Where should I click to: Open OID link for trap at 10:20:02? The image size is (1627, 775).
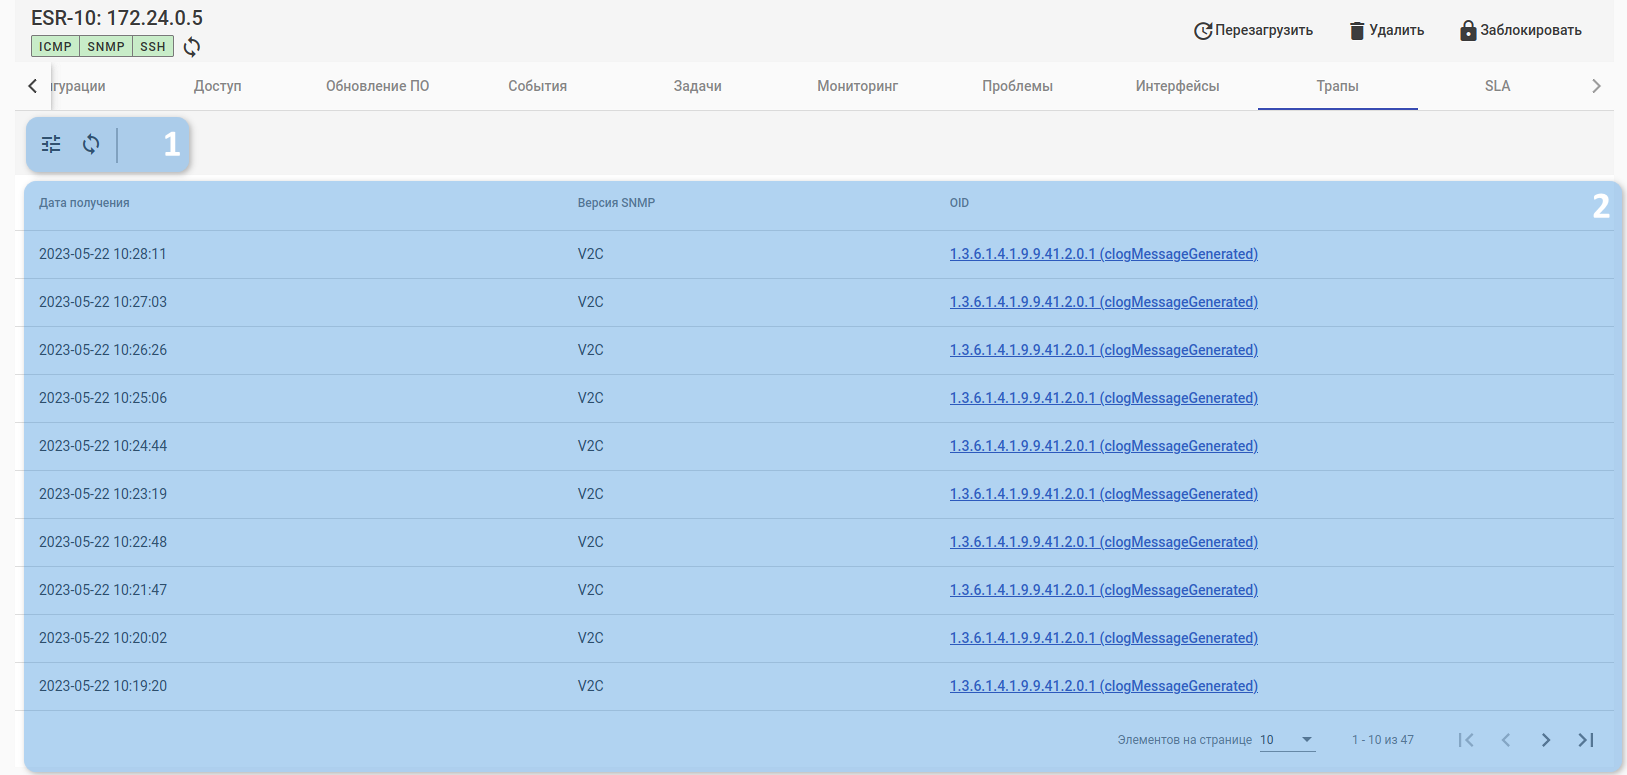[x=1104, y=638]
